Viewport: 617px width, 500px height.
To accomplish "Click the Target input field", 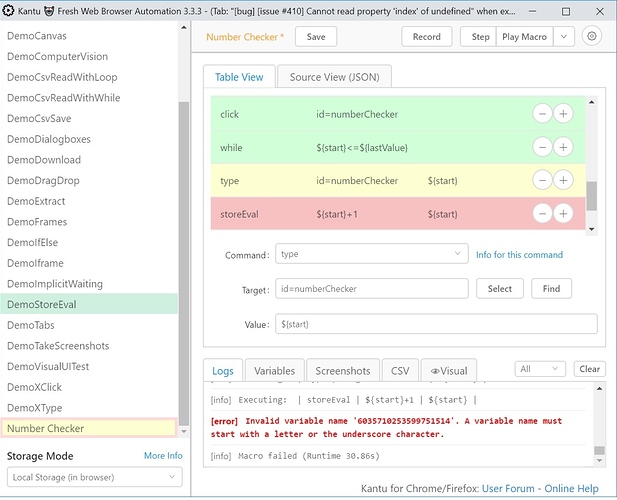I will coord(372,289).
